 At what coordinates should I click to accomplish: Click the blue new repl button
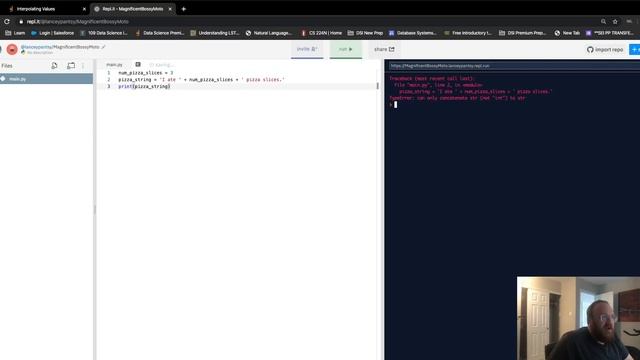click(635, 49)
